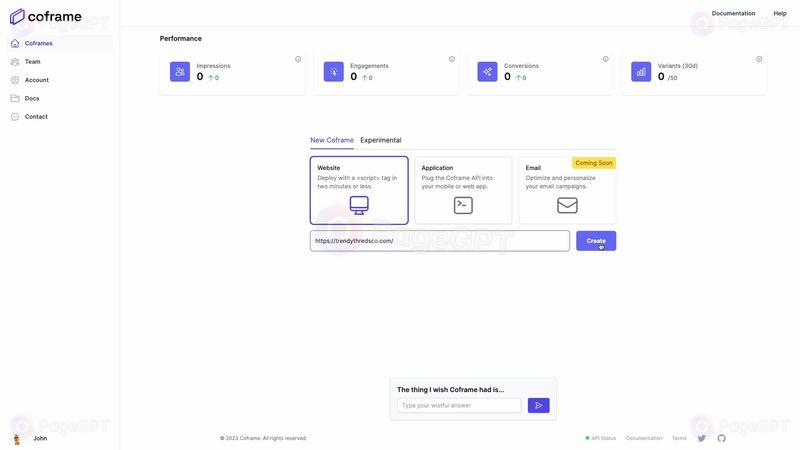Click the Website monitor icon
This screenshot has height=450, width=800.
[x=359, y=206]
